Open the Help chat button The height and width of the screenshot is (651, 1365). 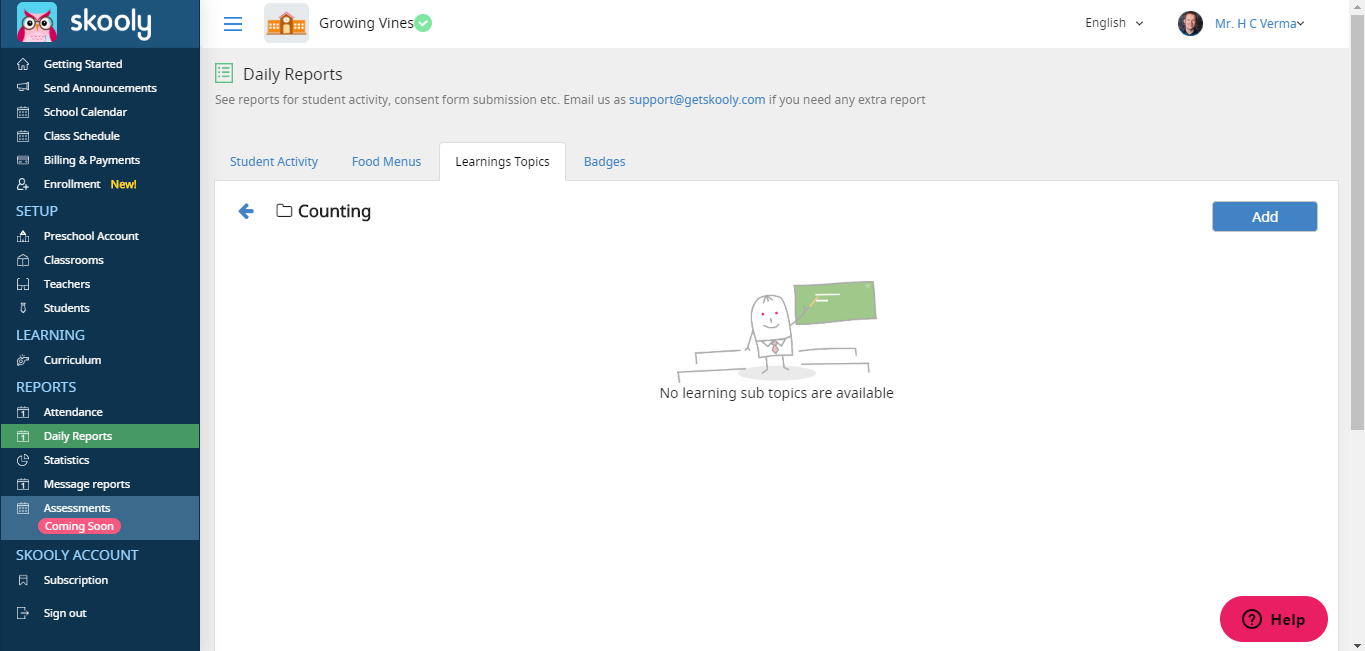1273,619
